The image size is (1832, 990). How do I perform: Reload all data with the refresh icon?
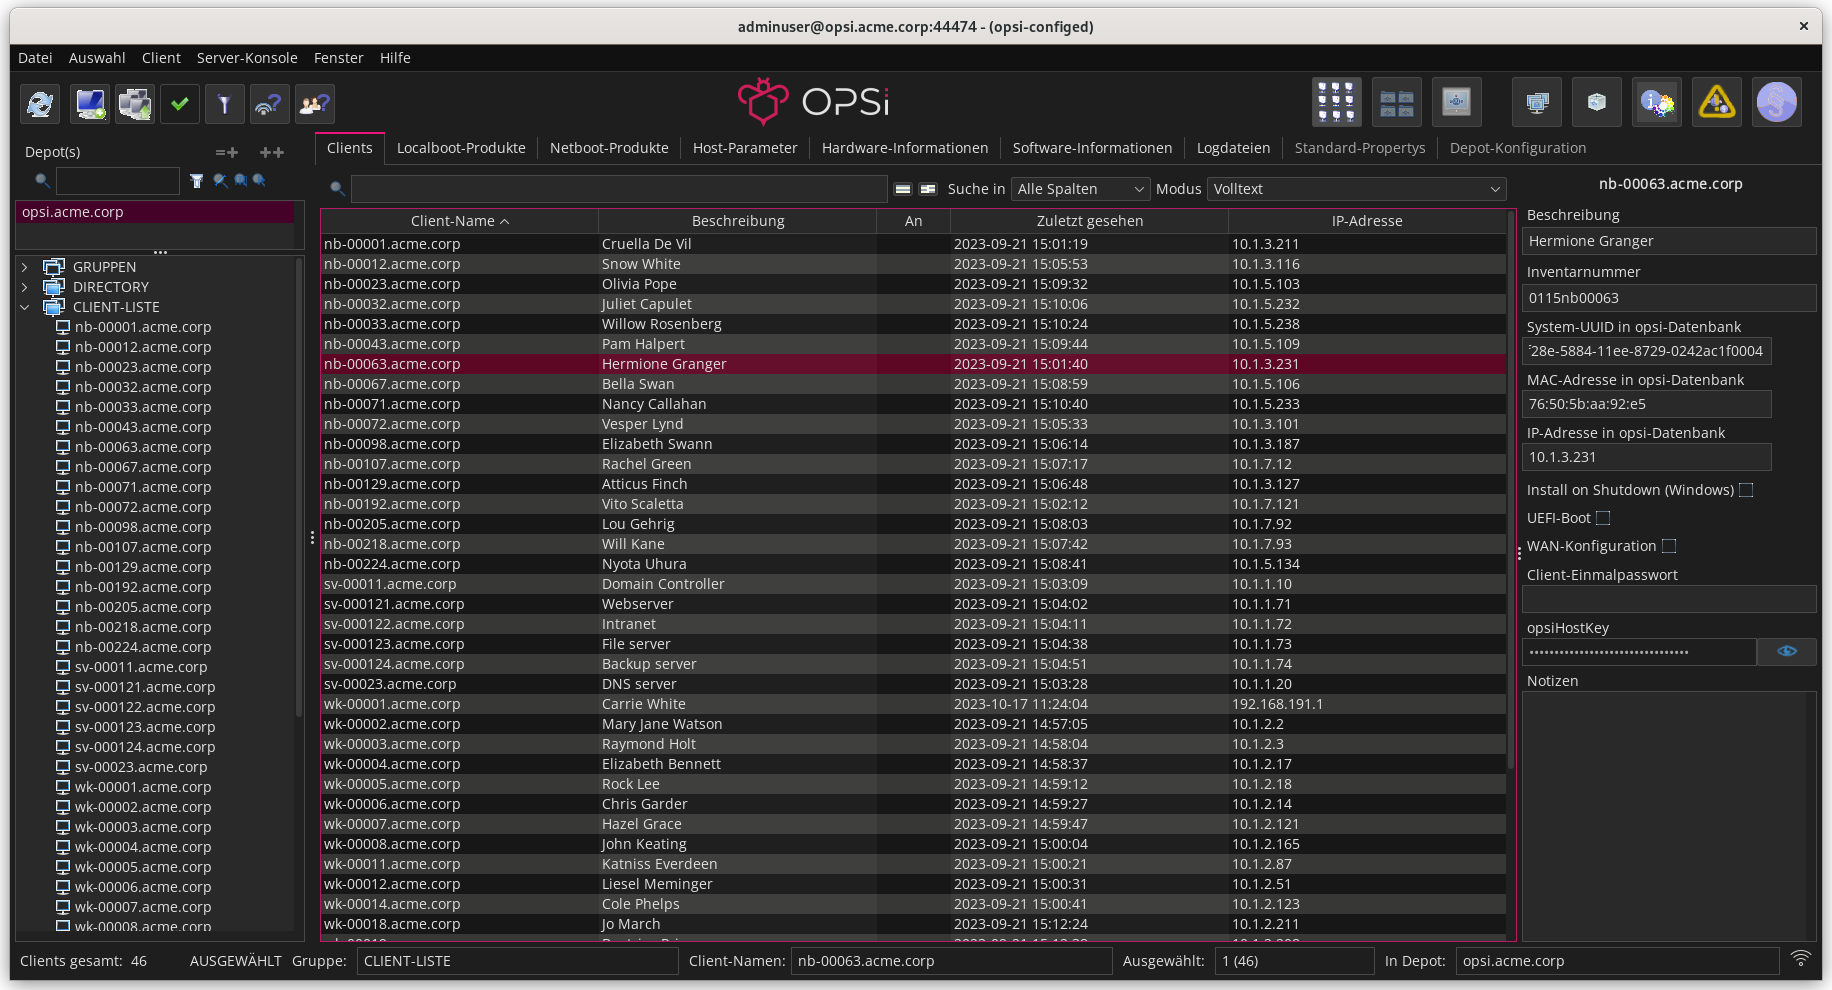point(40,103)
